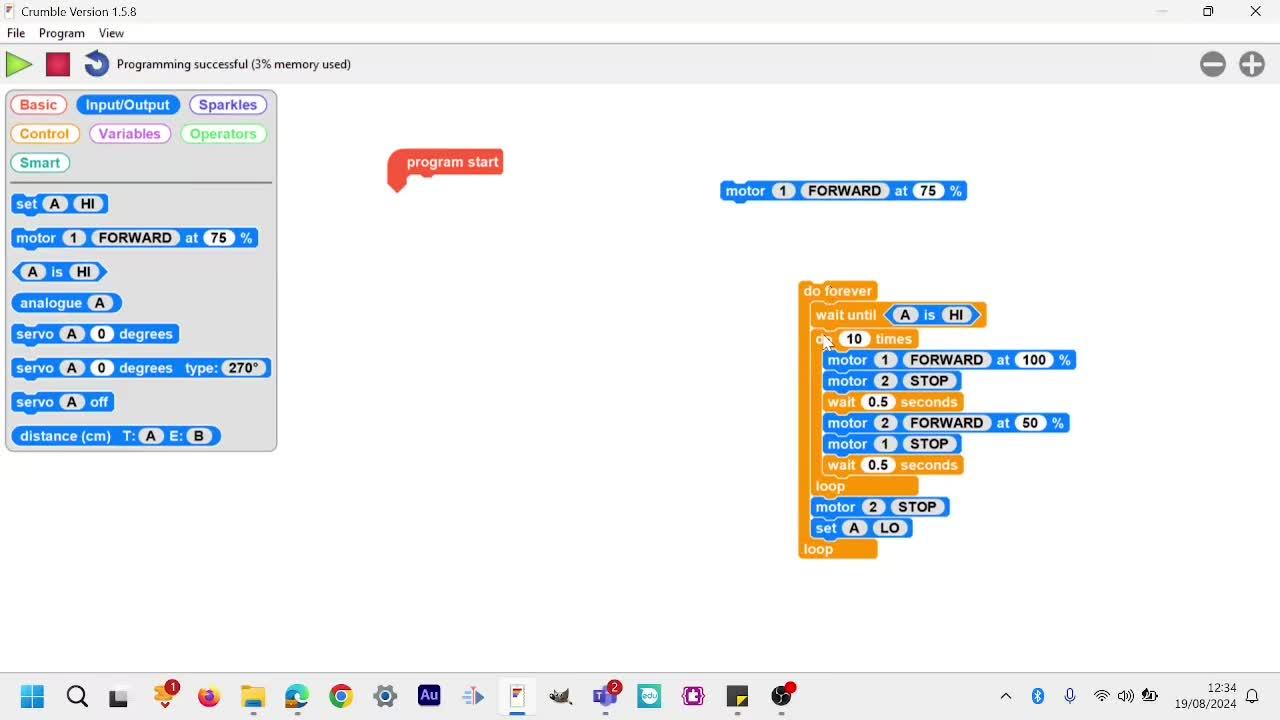Select the Control block category
This screenshot has width=1280, height=720.
(45, 134)
